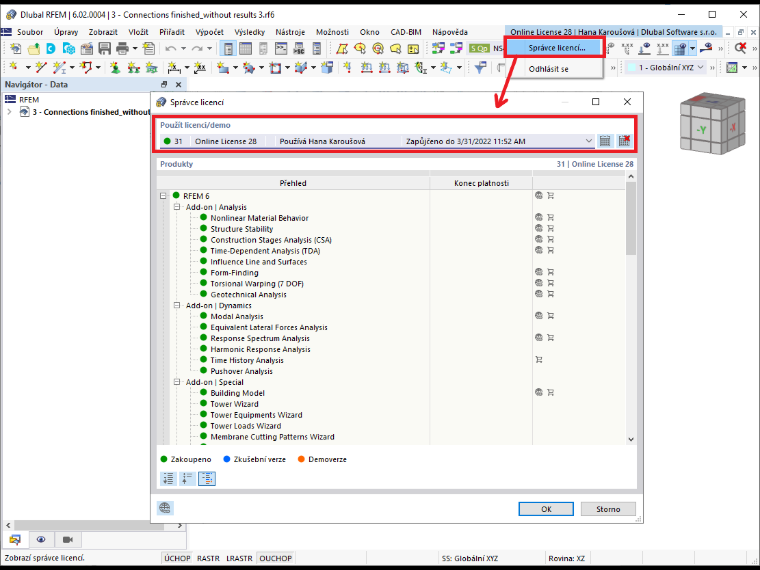This screenshot has height=570, width=760.
Task: Click the view orientation cube
Action: point(712,124)
